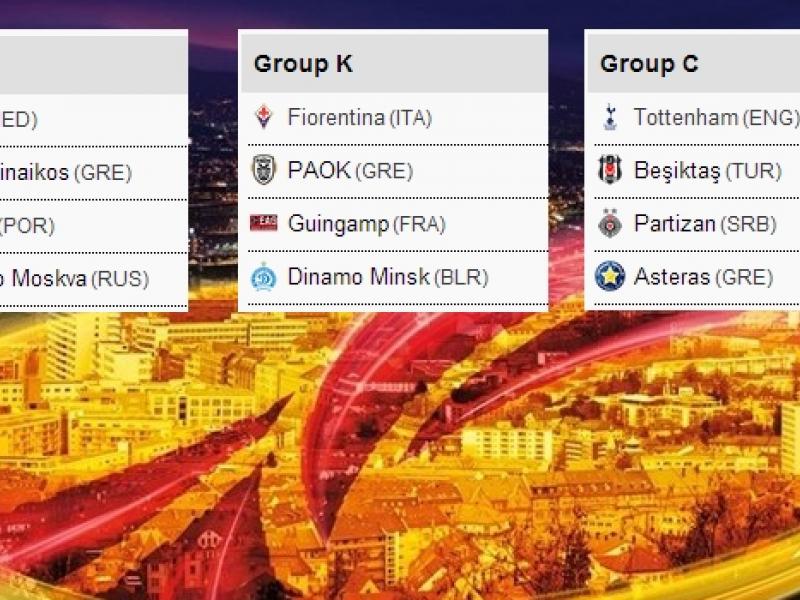Click the Group K header
The width and height of the screenshot is (800, 600).
coord(303,64)
